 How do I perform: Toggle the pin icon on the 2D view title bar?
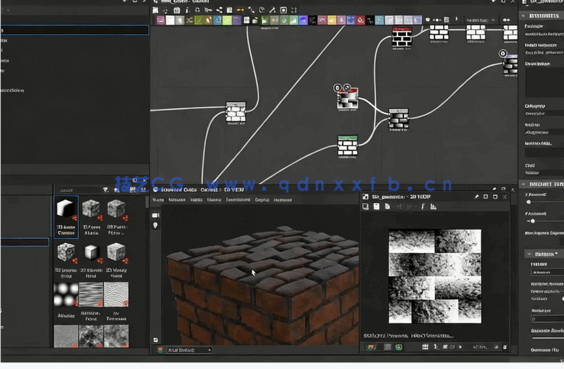coord(477,197)
